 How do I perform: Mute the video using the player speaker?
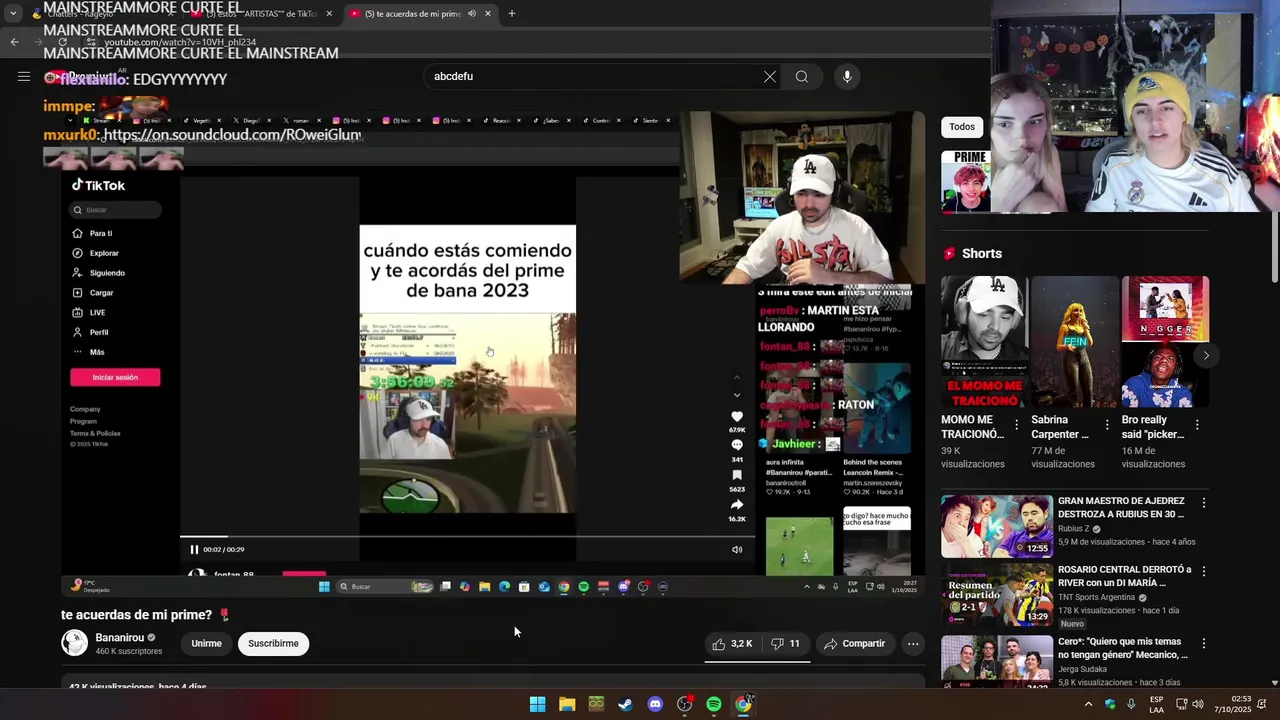point(737,549)
